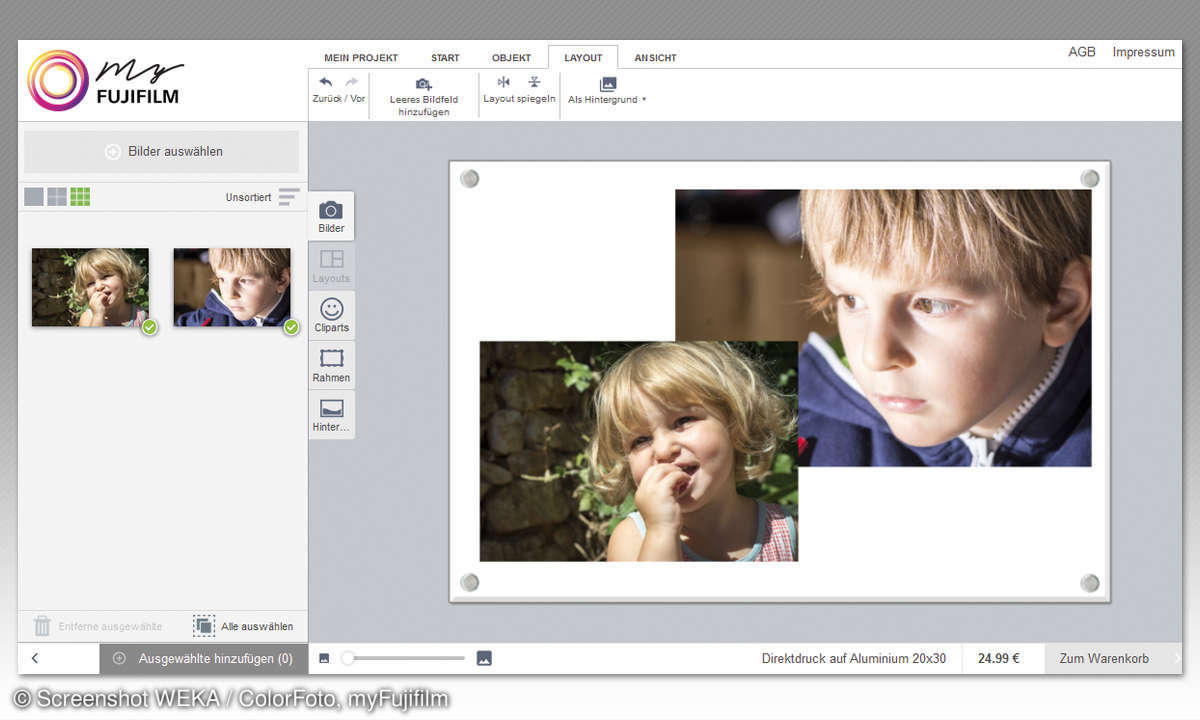The image size is (1200, 720).
Task: Select the girl photo thumbnail in the image list
Action: coord(90,287)
